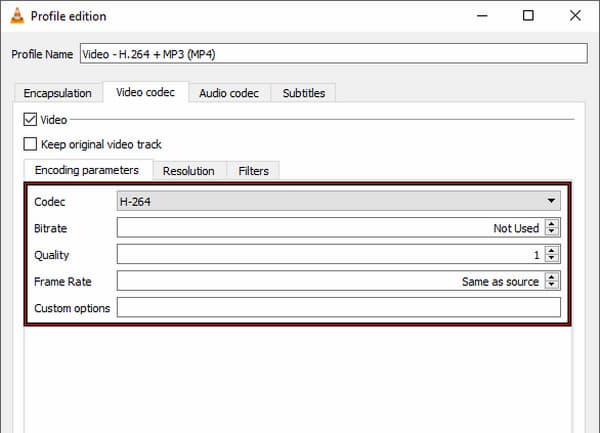
Task: Increase Quality with up arrow
Action: (551, 251)
